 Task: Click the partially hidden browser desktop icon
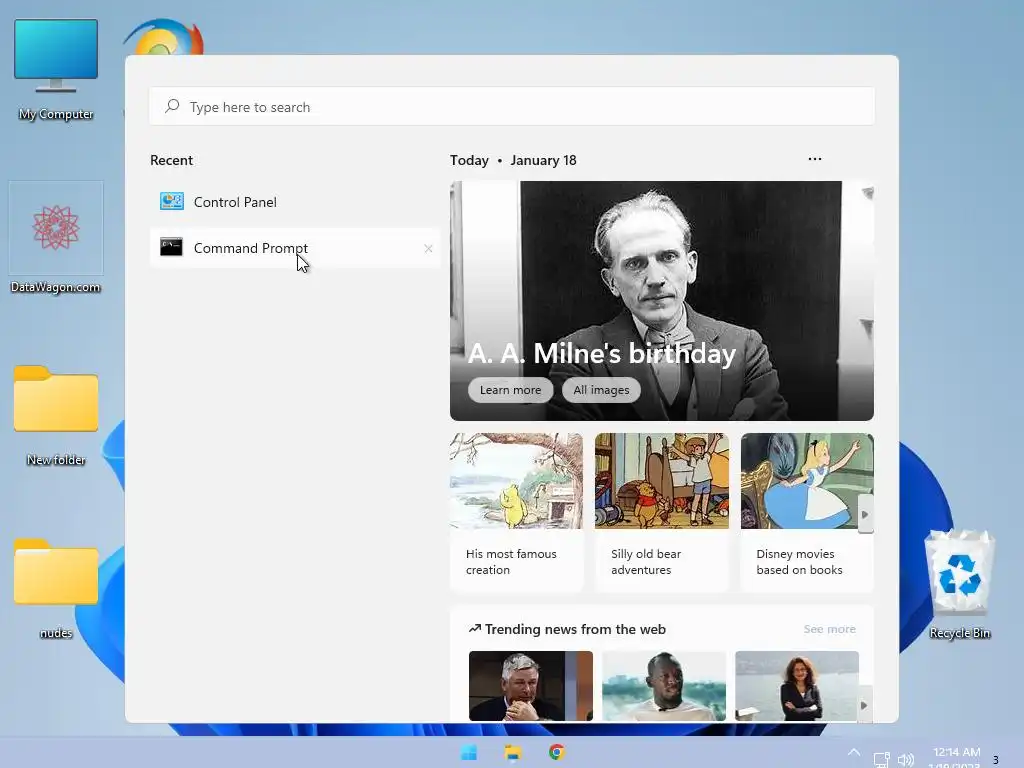click(163, 37)
